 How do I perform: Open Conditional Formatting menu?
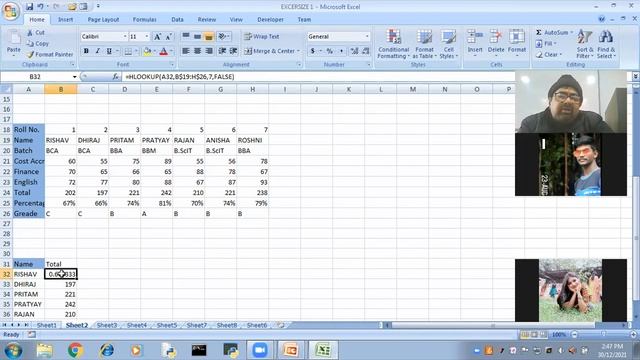(393, 44)
